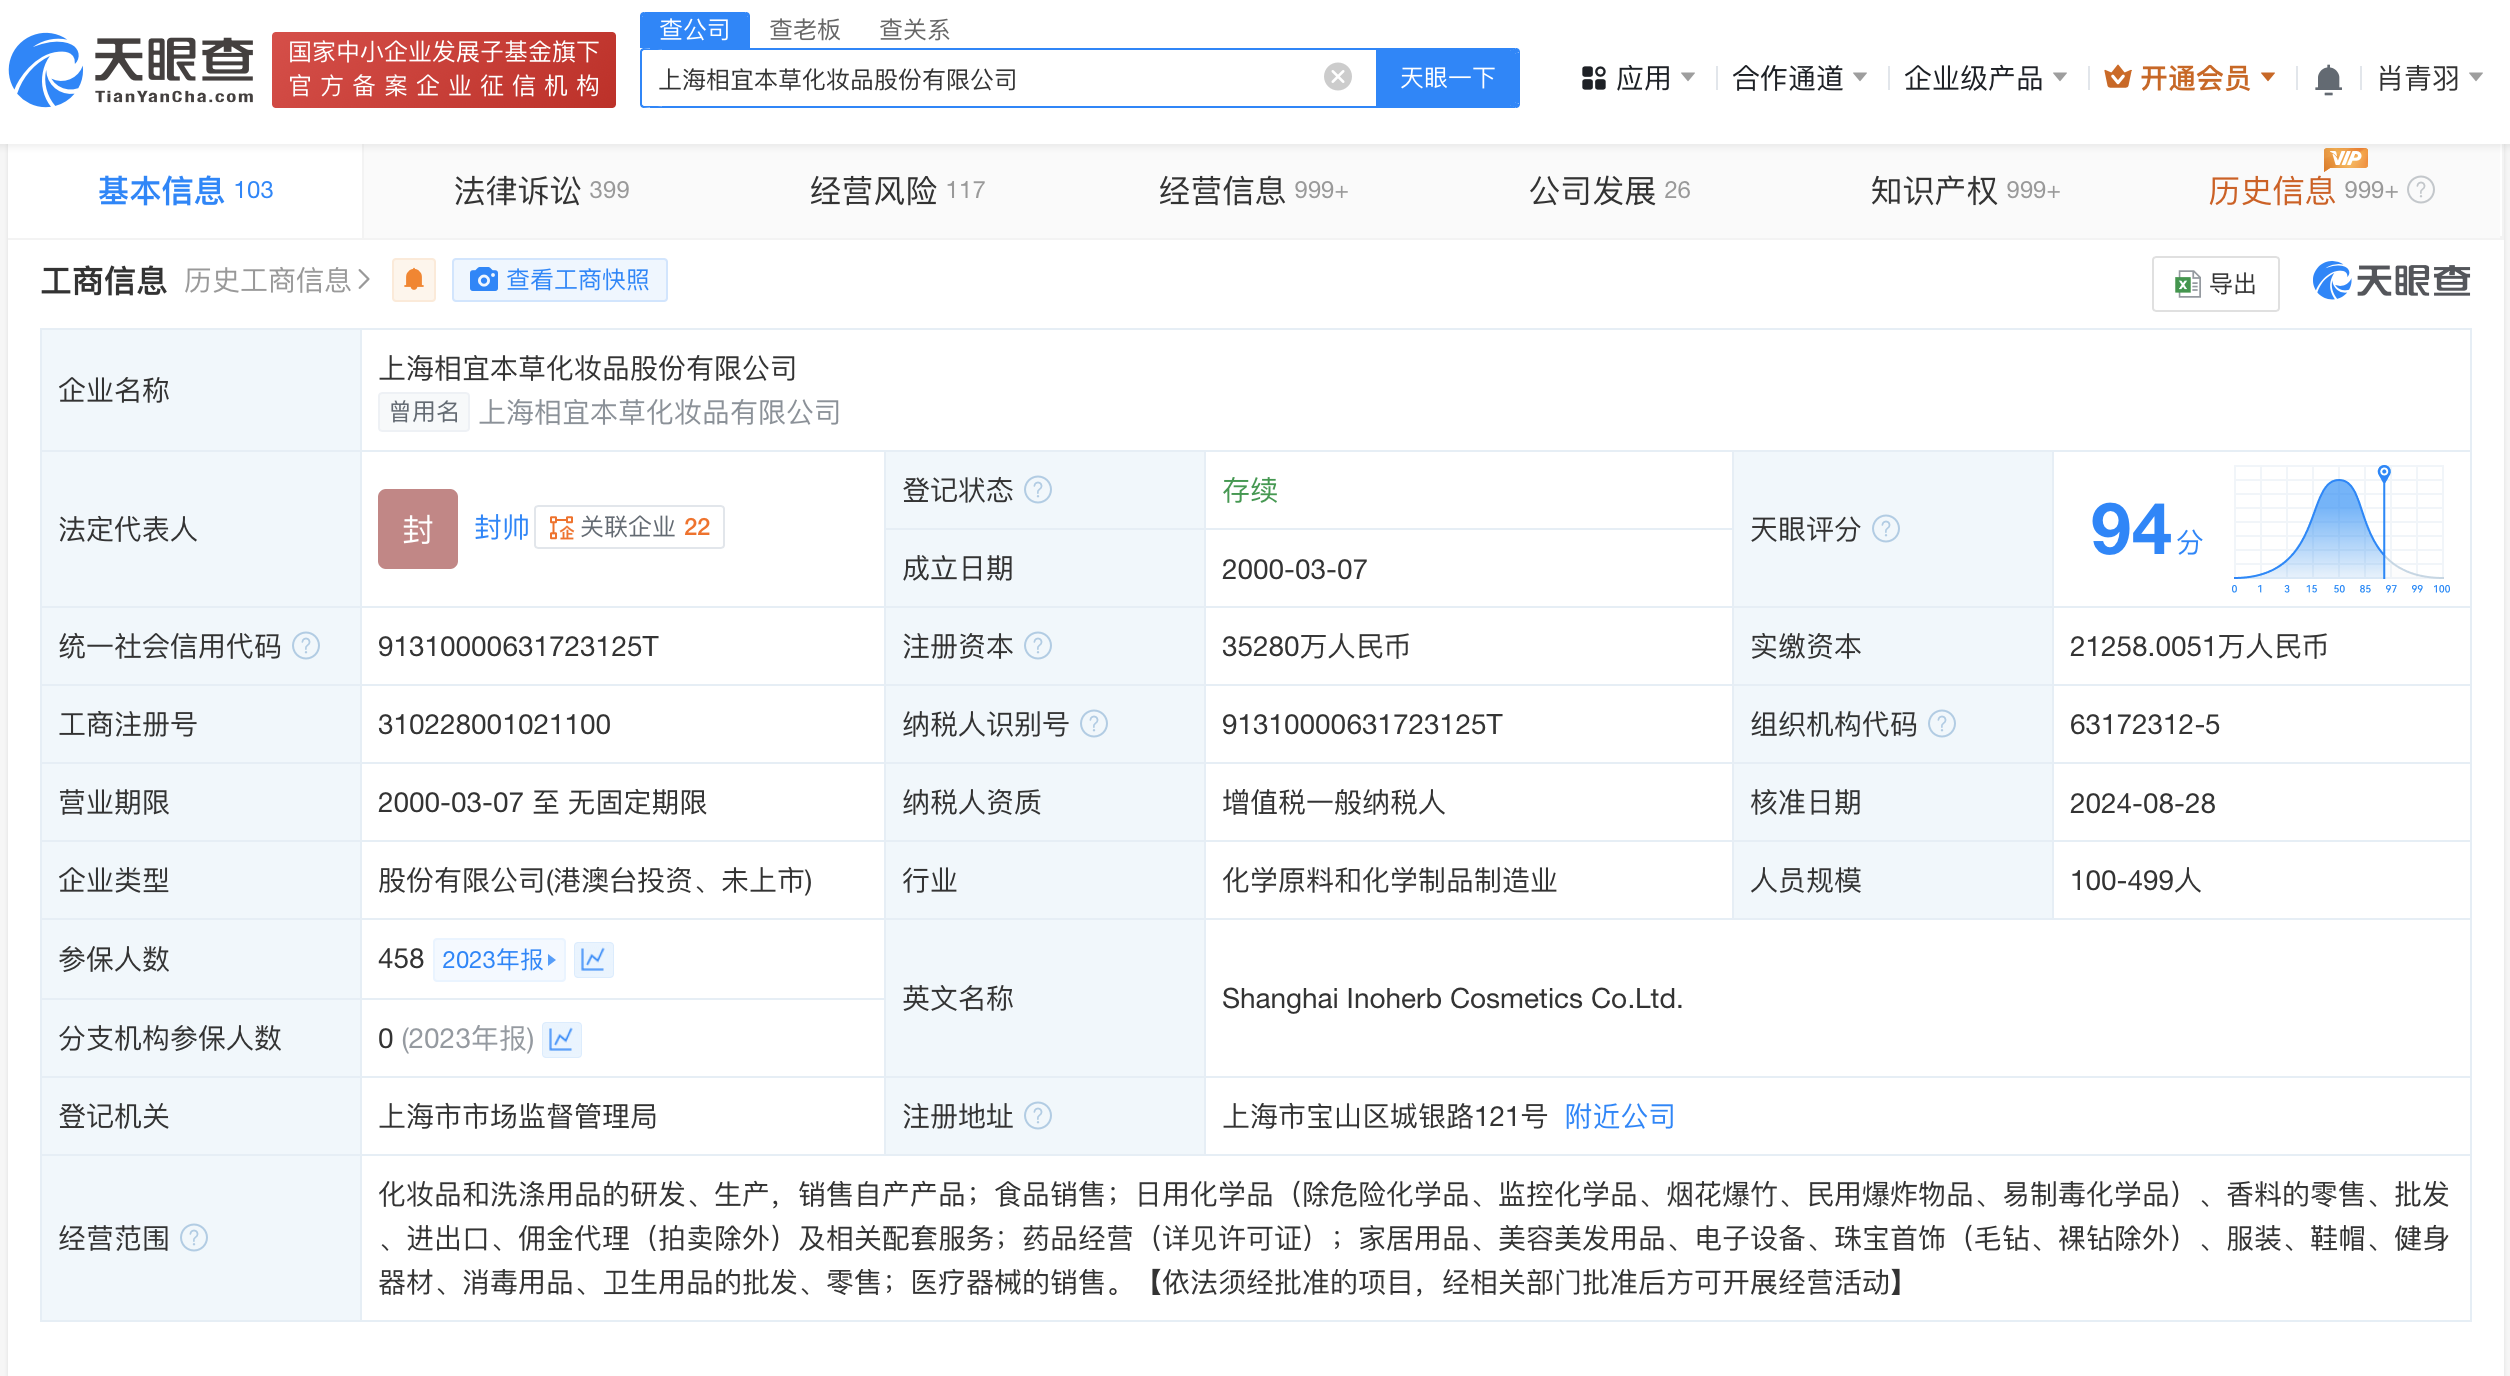This screenshot has height=1376, width=2510.
Task: Click the English name Shanghai Inoherb Cosmetics
Action: tap(1452, 998)
